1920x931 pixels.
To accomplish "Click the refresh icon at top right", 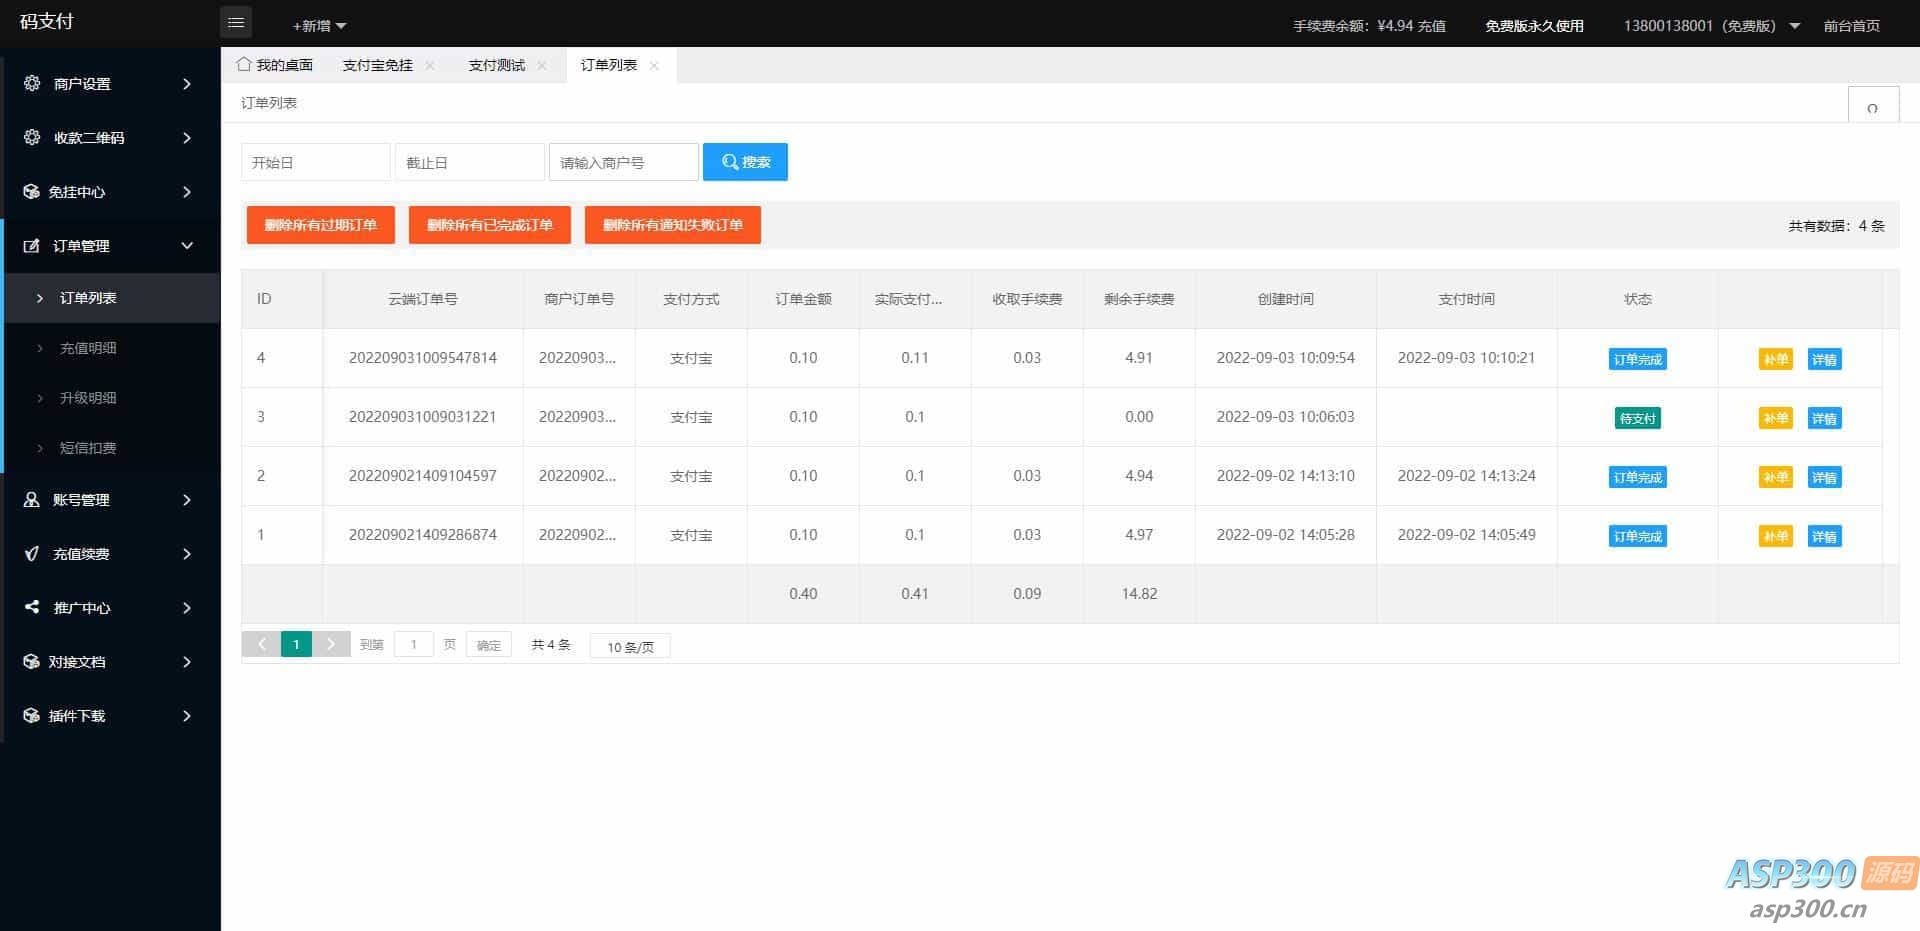I will 1872,107.
